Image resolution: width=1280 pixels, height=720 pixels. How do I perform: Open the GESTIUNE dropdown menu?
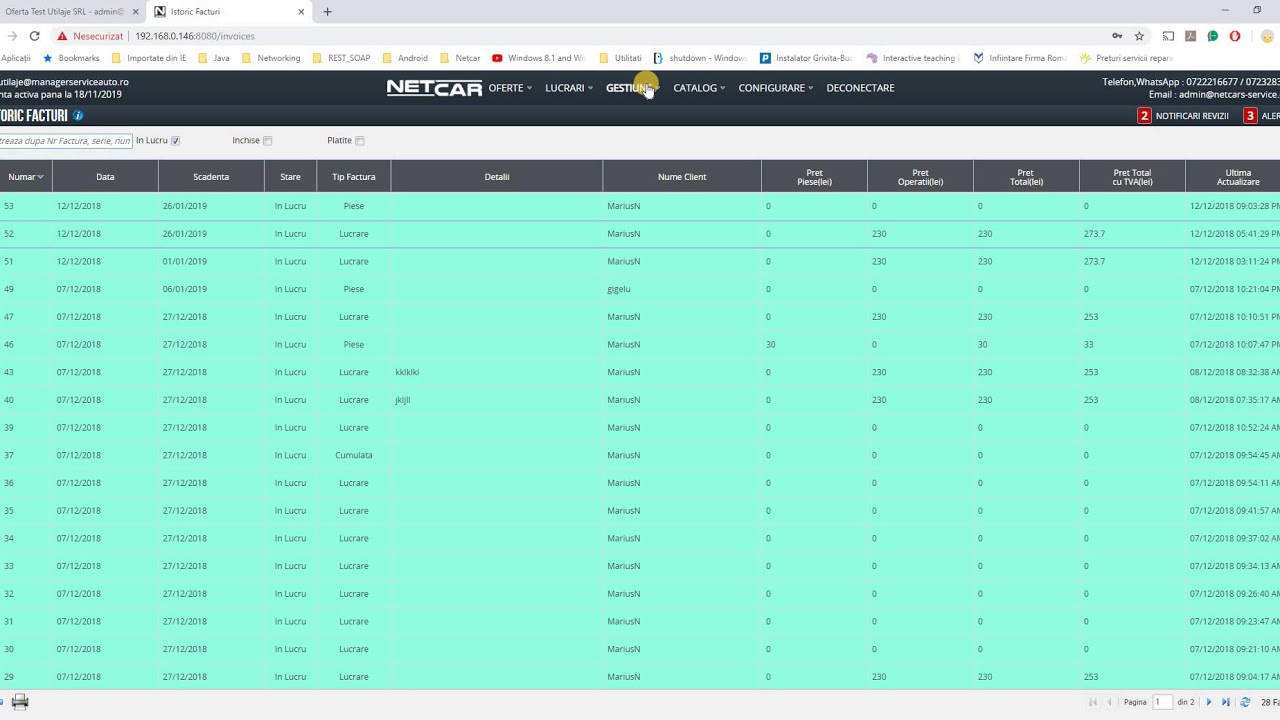pyautogui.click(x=632, y=88)
